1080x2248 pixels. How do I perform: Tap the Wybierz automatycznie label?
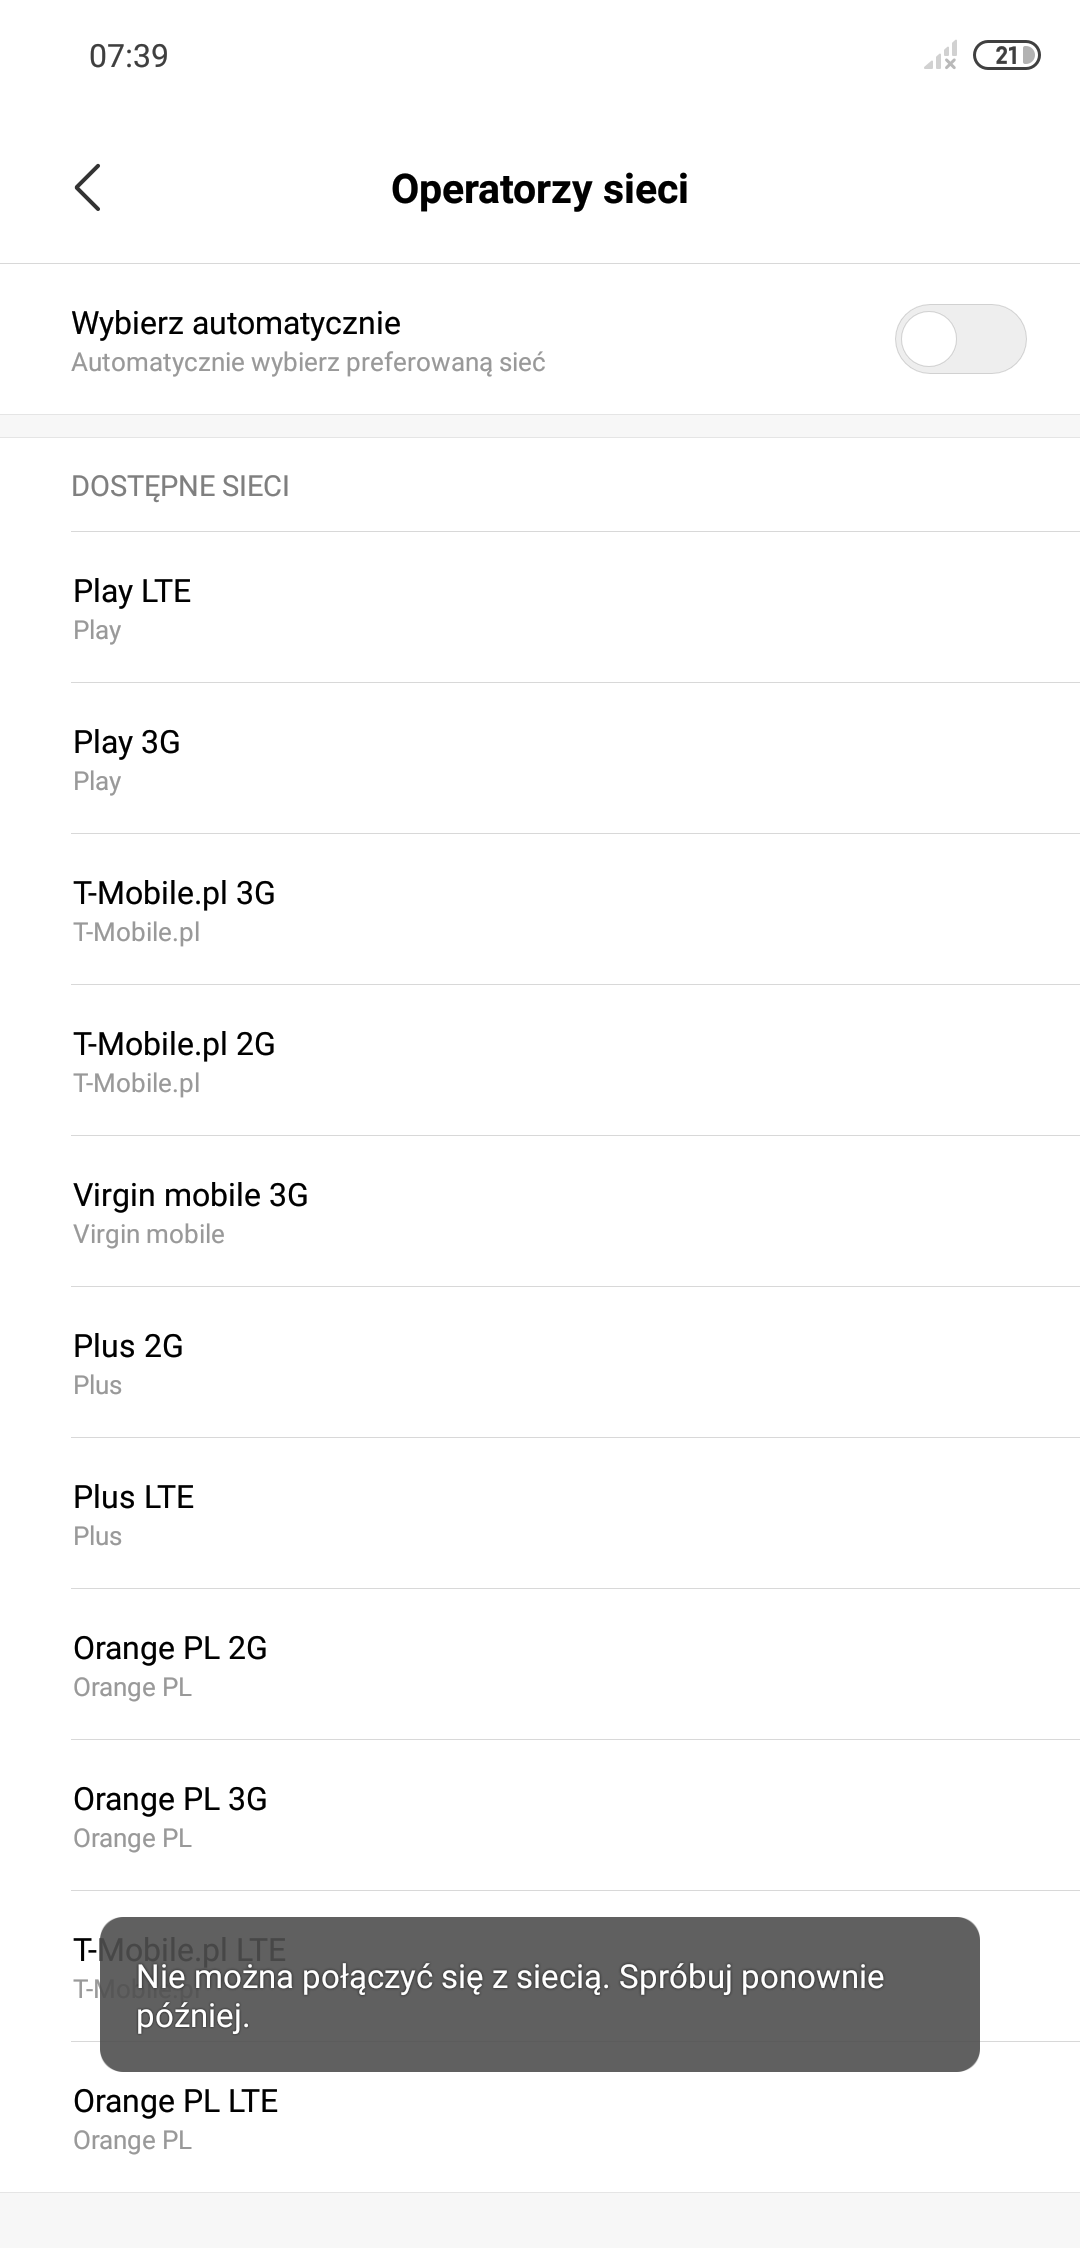pyautogui.click(x=236, y=323)
